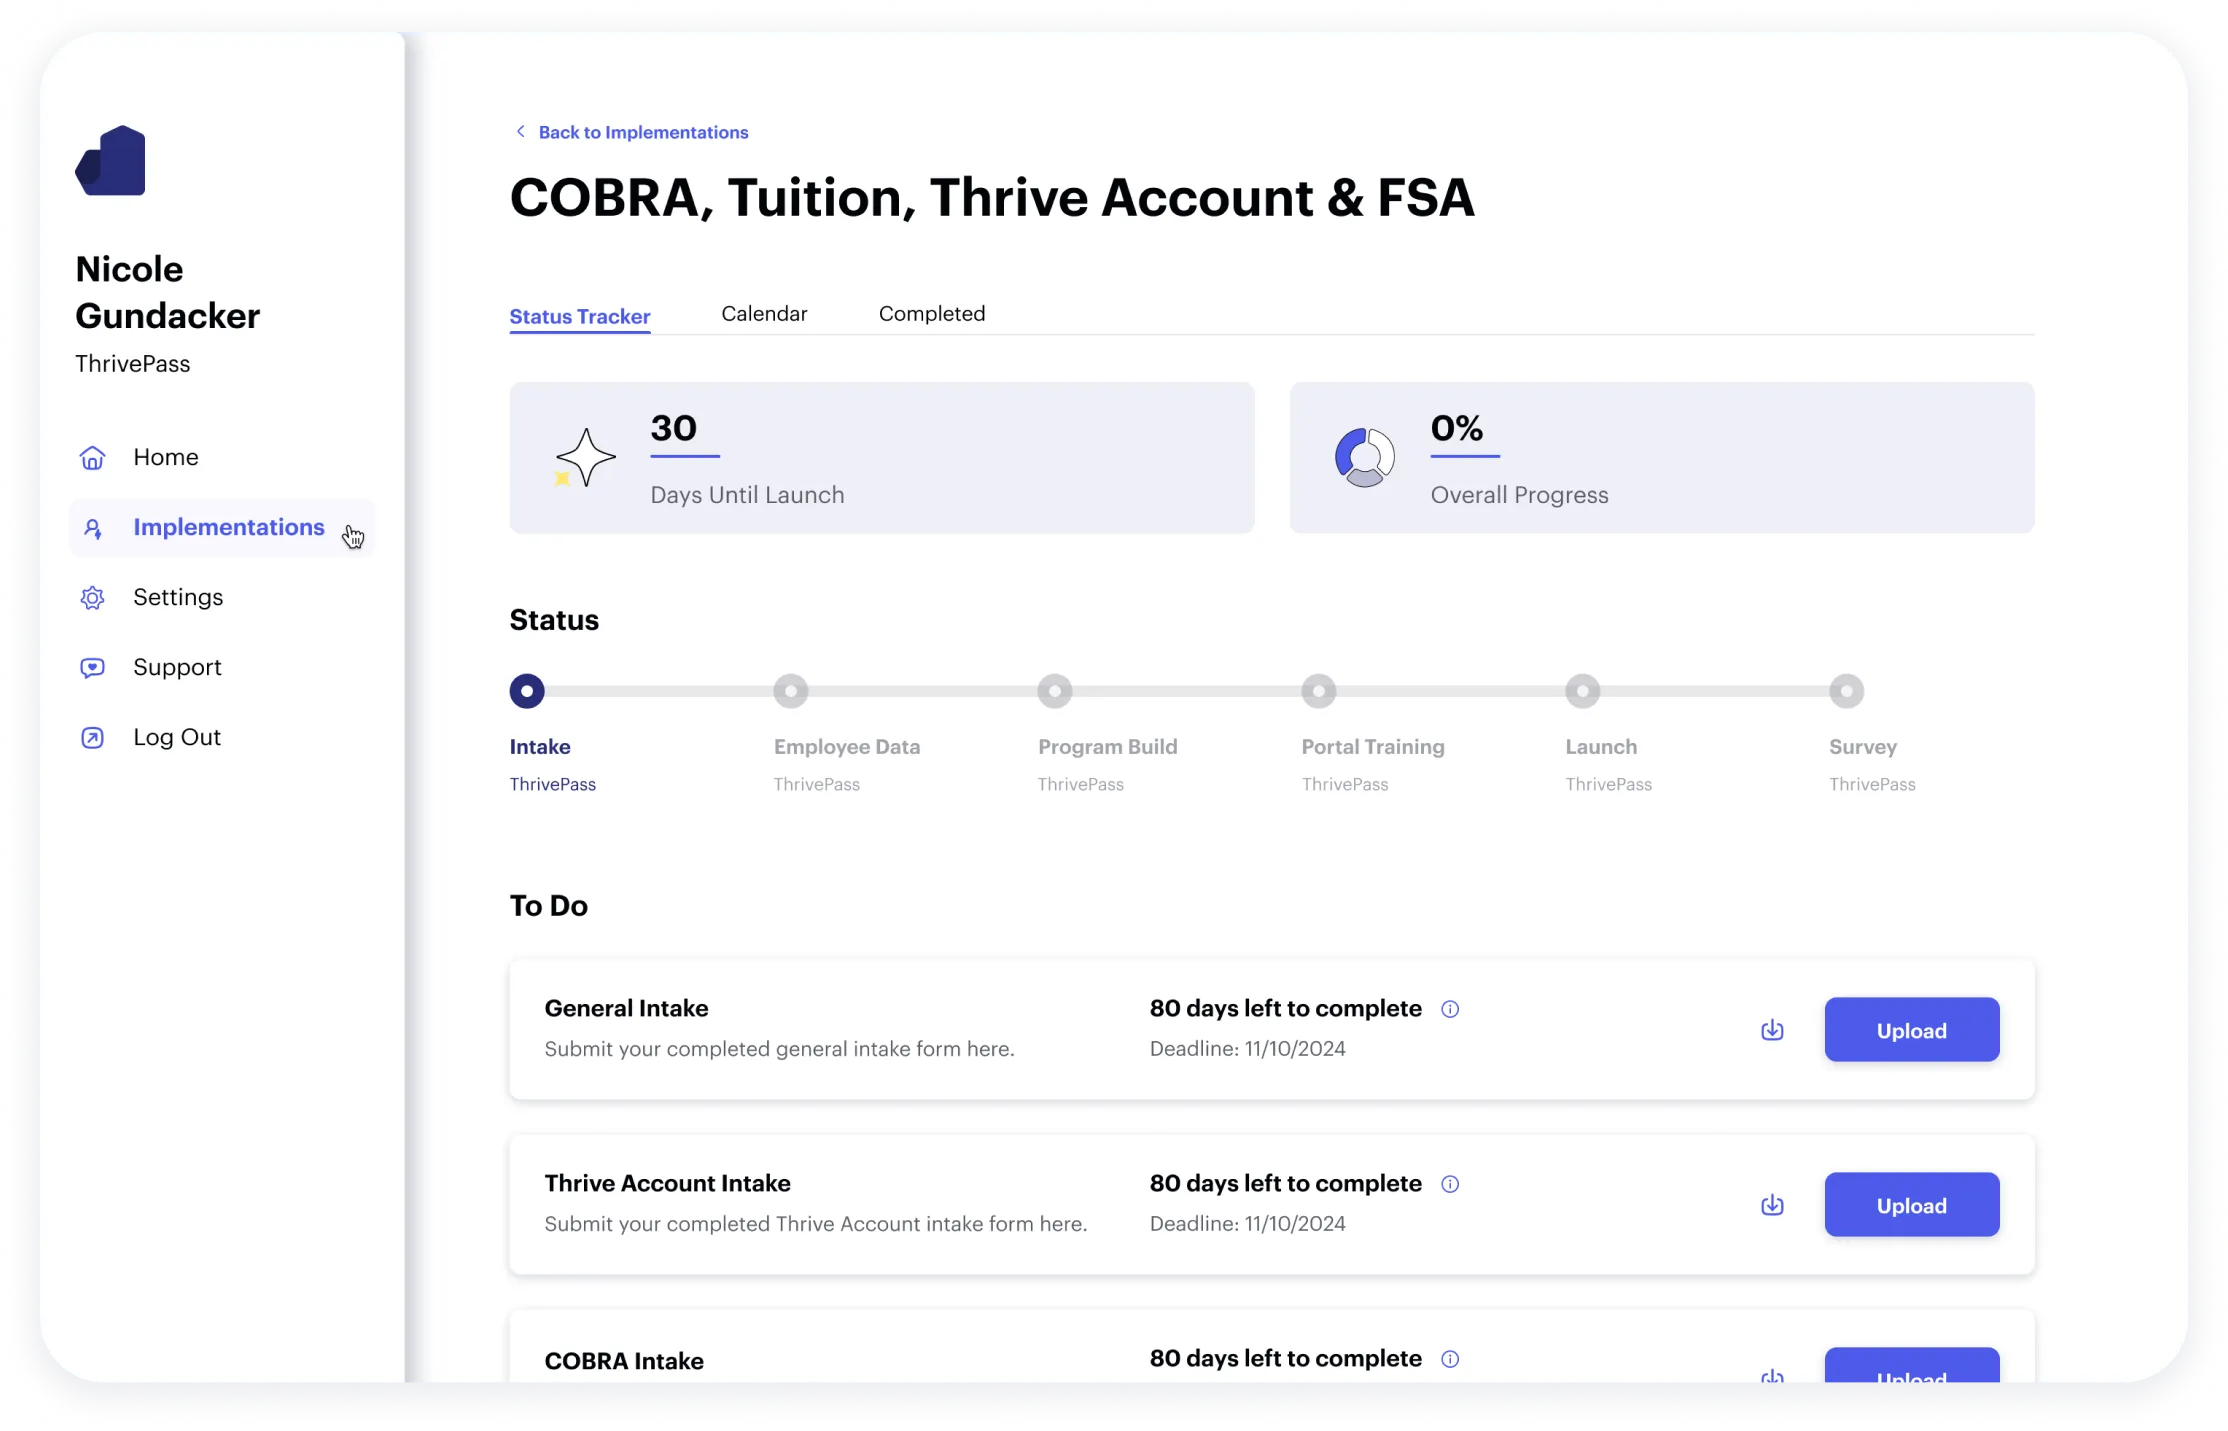This screenshot has height=1431, width=2228.
Task: Open Implementations in the sidebar
Action: 228,527
